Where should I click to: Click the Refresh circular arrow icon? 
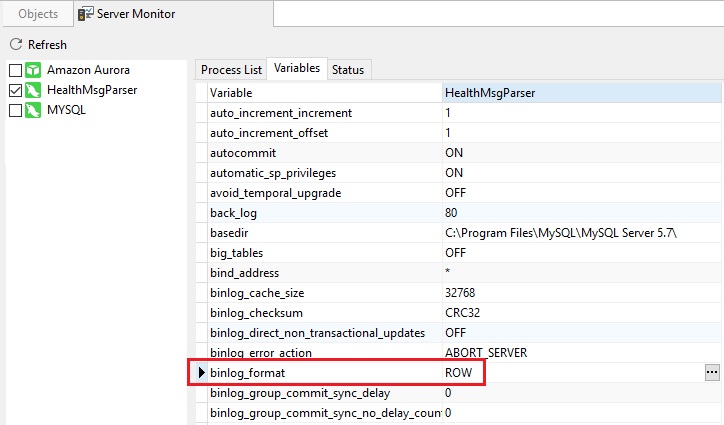click(16, 44)
